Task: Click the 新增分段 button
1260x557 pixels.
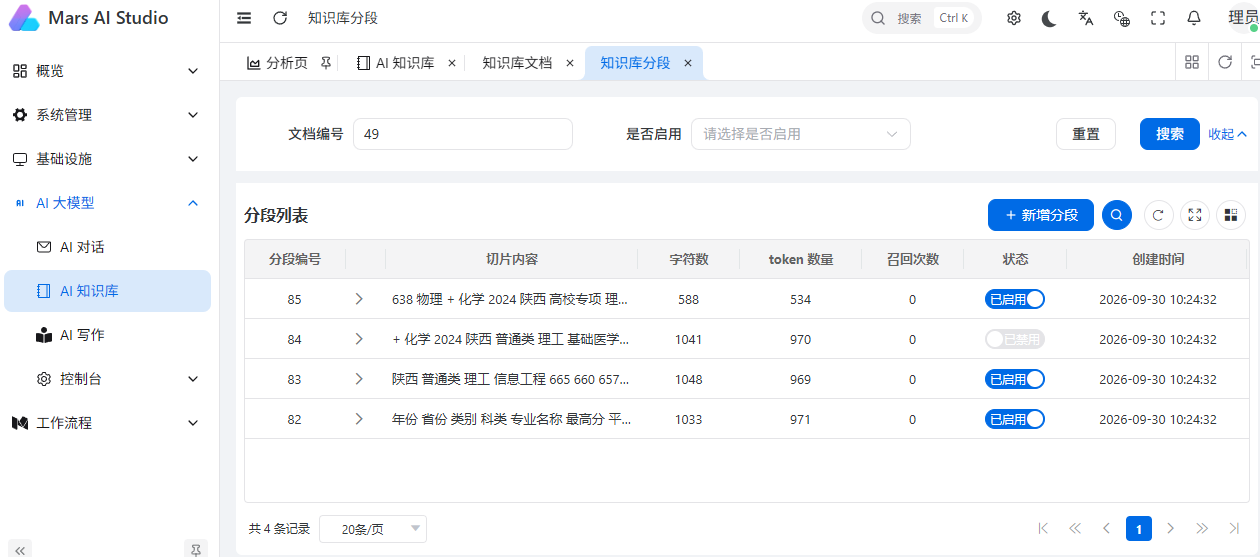Action: tap(1041, 215)
